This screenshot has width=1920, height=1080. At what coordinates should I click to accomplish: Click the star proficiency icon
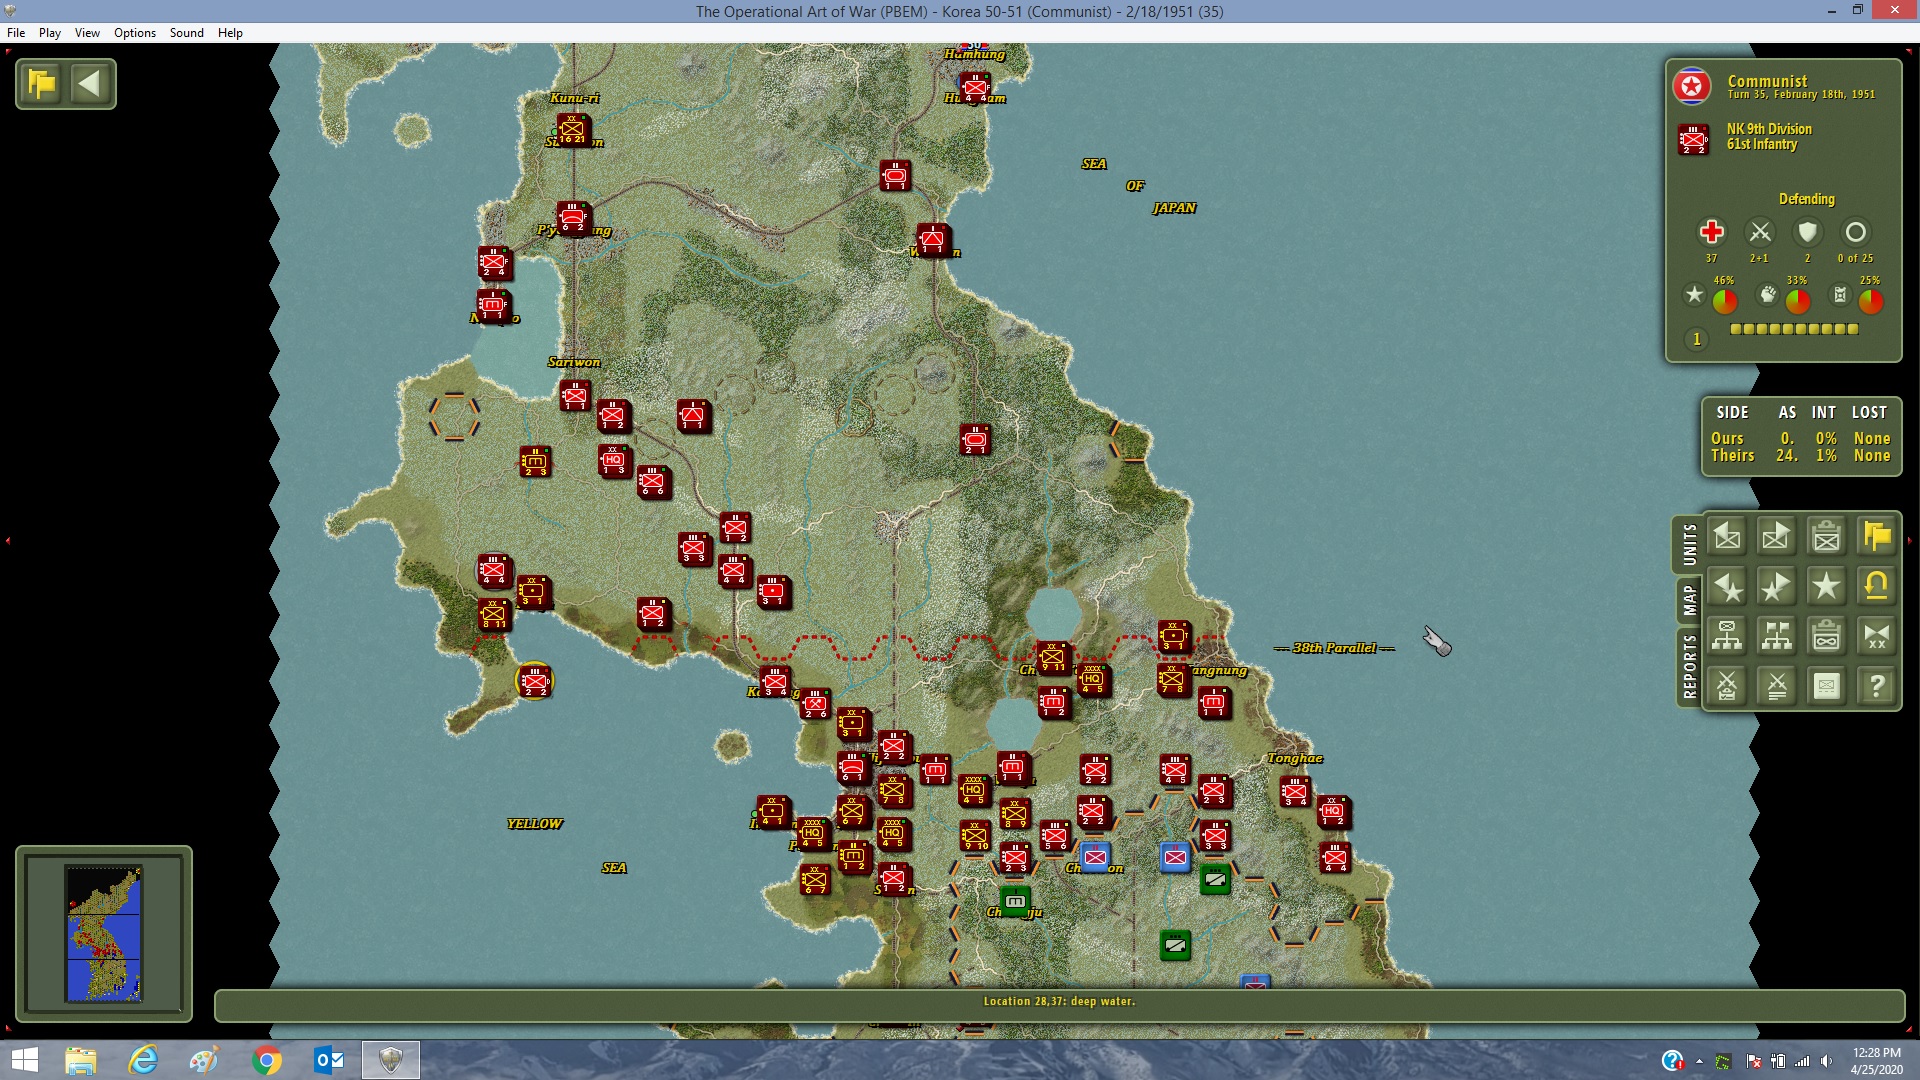(1694, 294)
